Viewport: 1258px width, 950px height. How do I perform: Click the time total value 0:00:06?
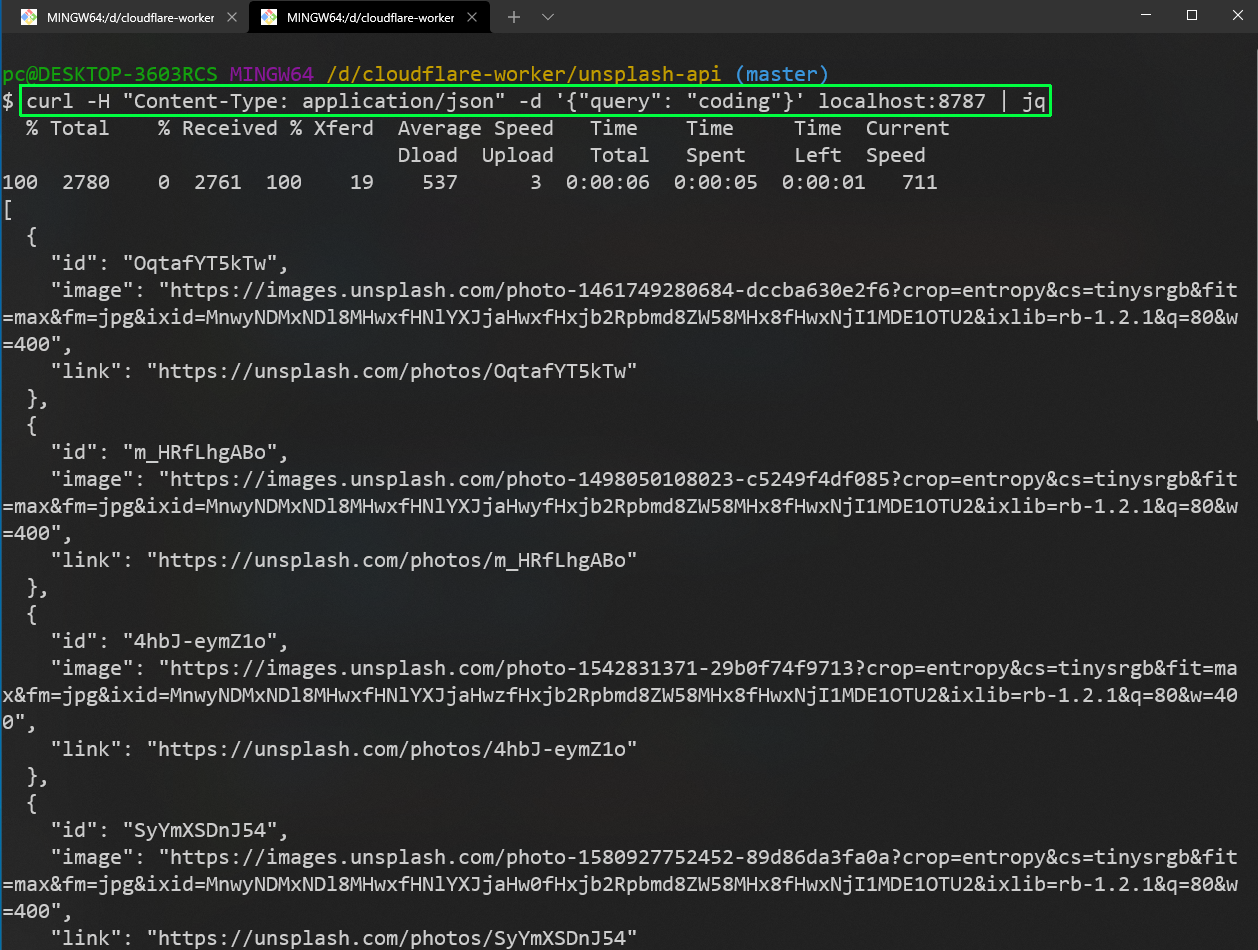click(607, 183)
